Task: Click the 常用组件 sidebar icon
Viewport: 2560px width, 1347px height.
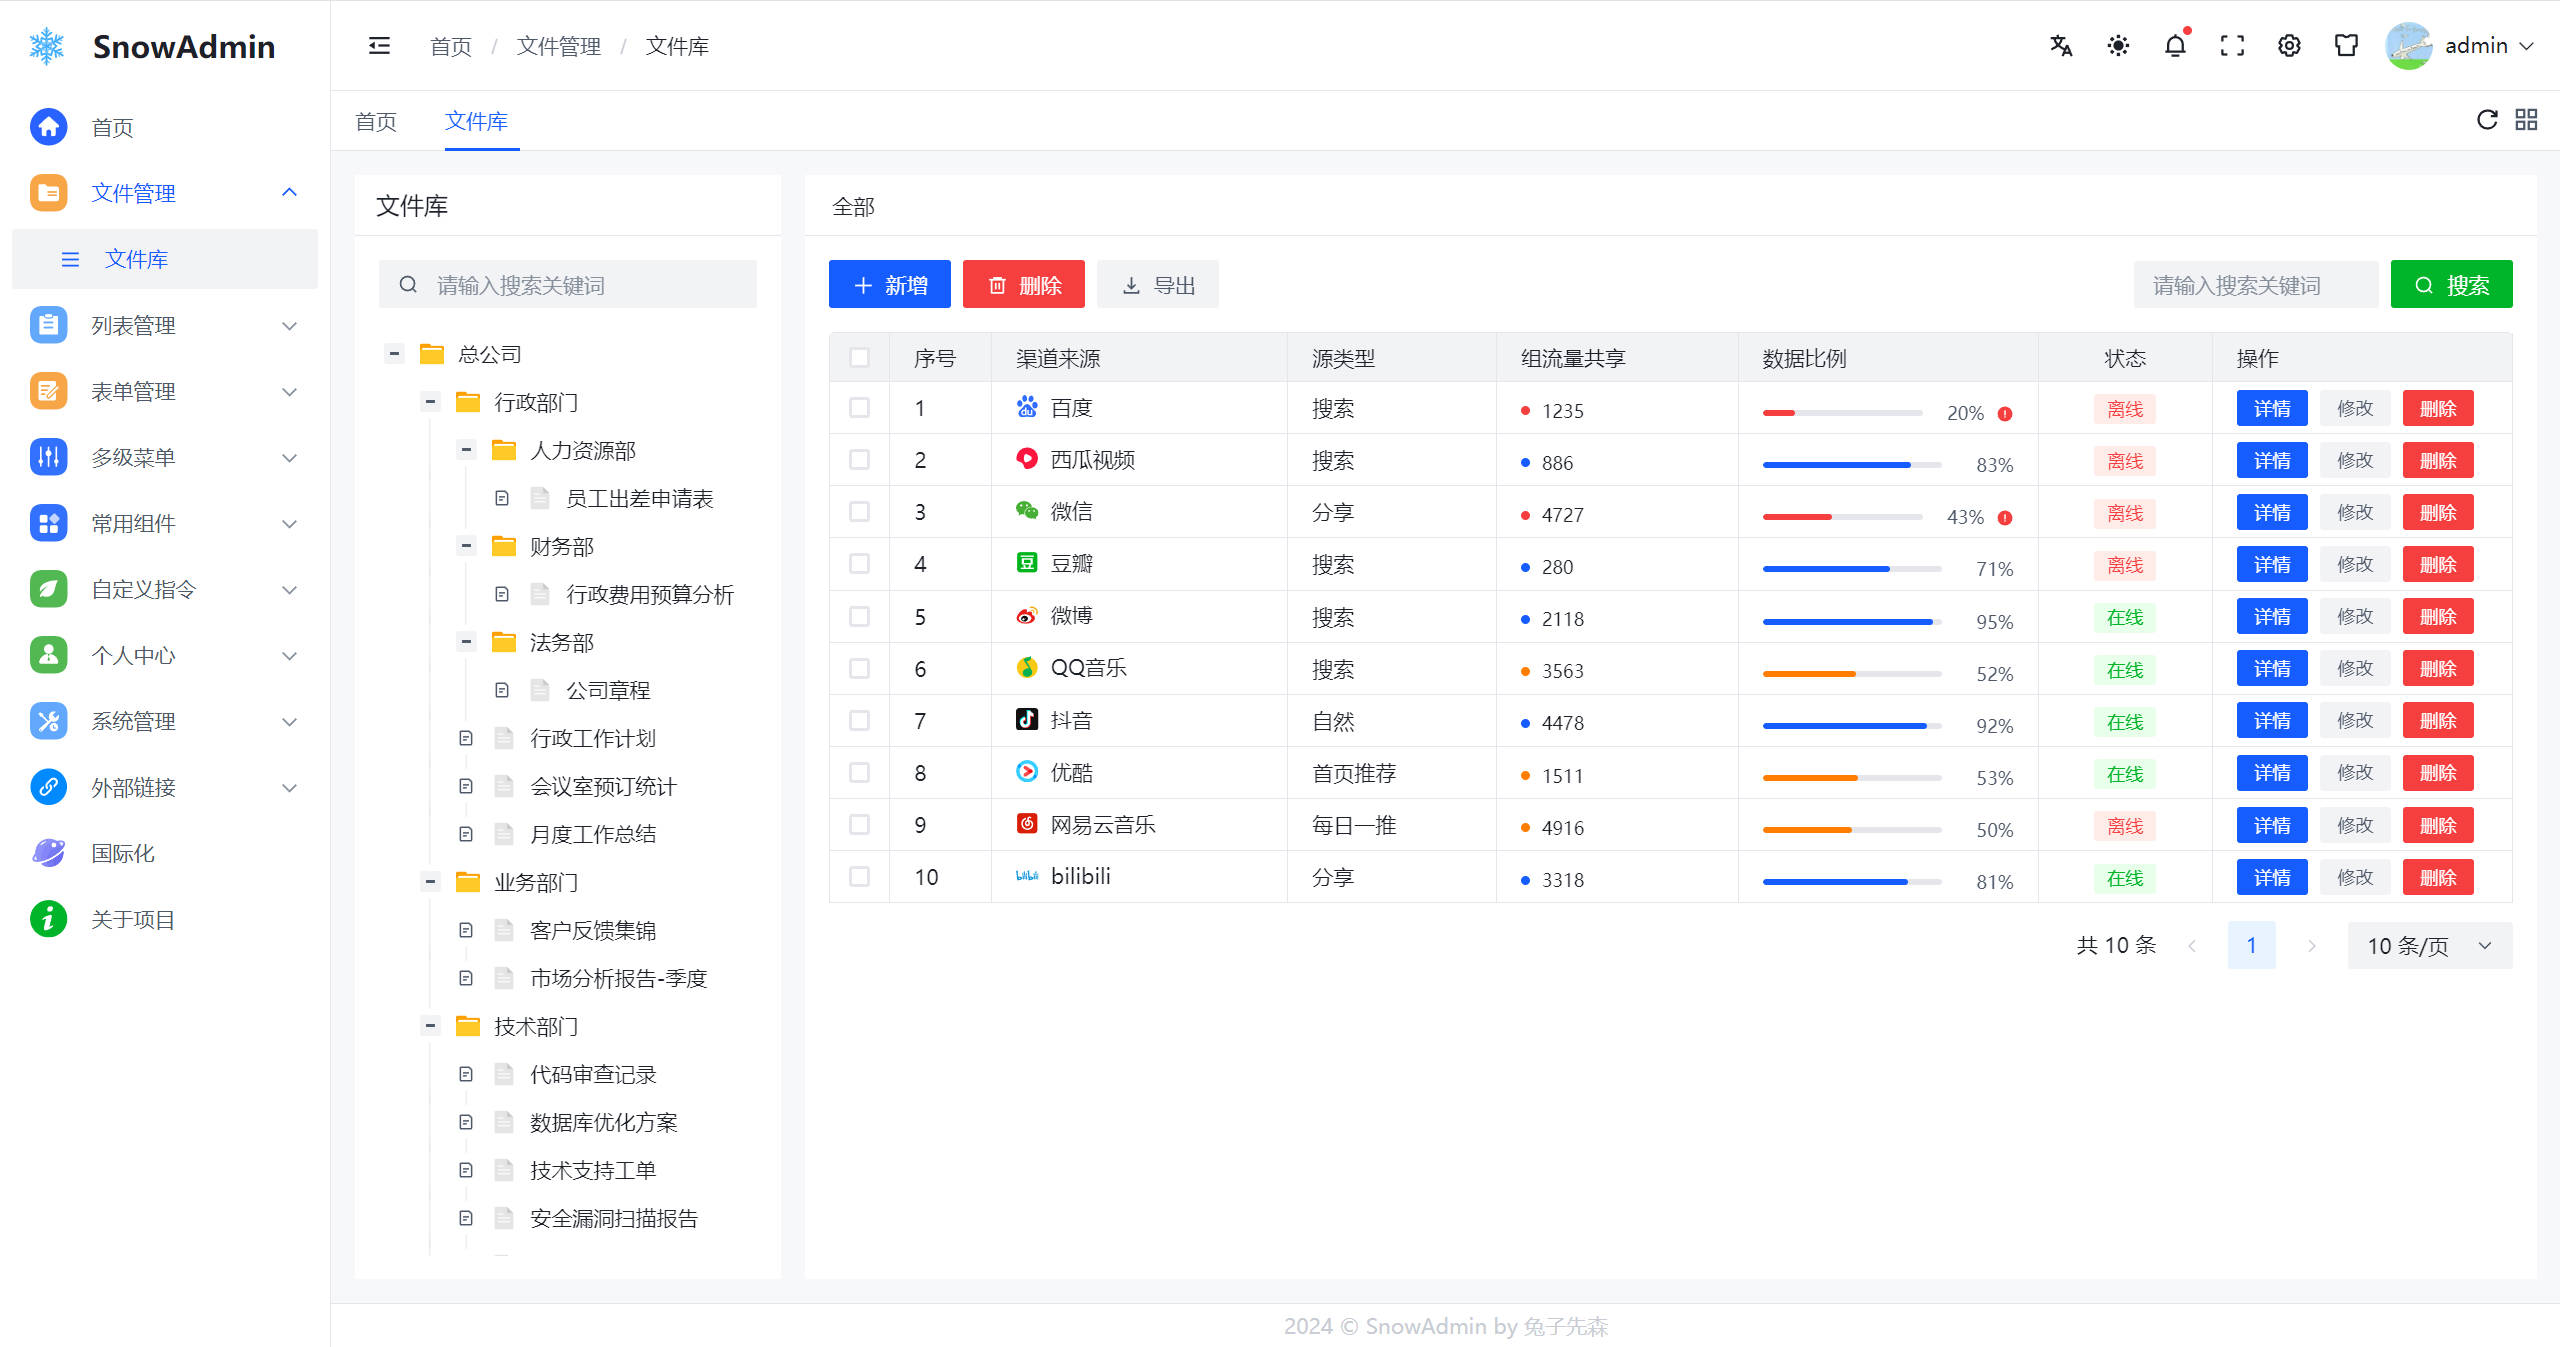Action: (48, 523)
